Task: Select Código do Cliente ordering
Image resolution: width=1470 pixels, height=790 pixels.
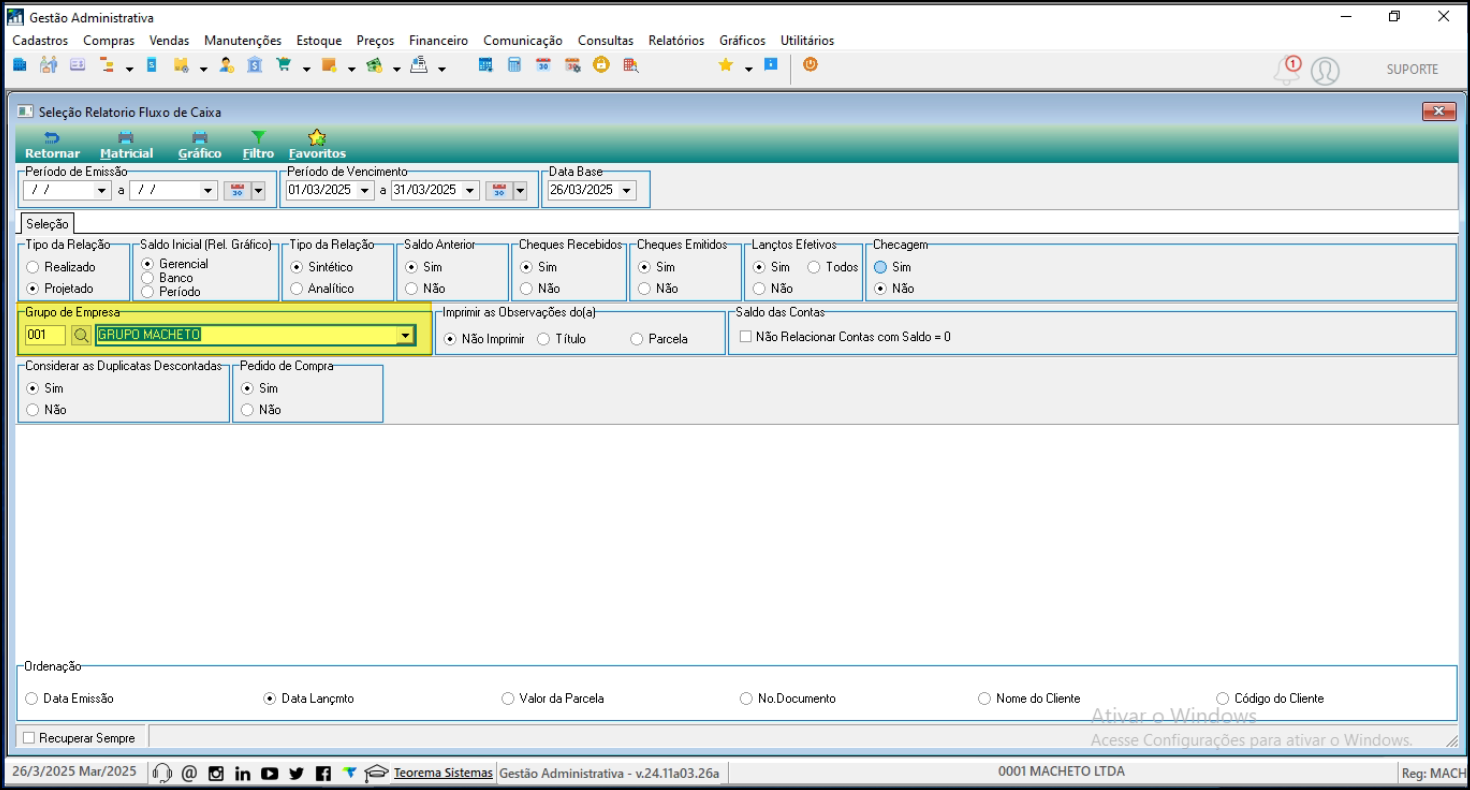Action: coord(1222,699)
